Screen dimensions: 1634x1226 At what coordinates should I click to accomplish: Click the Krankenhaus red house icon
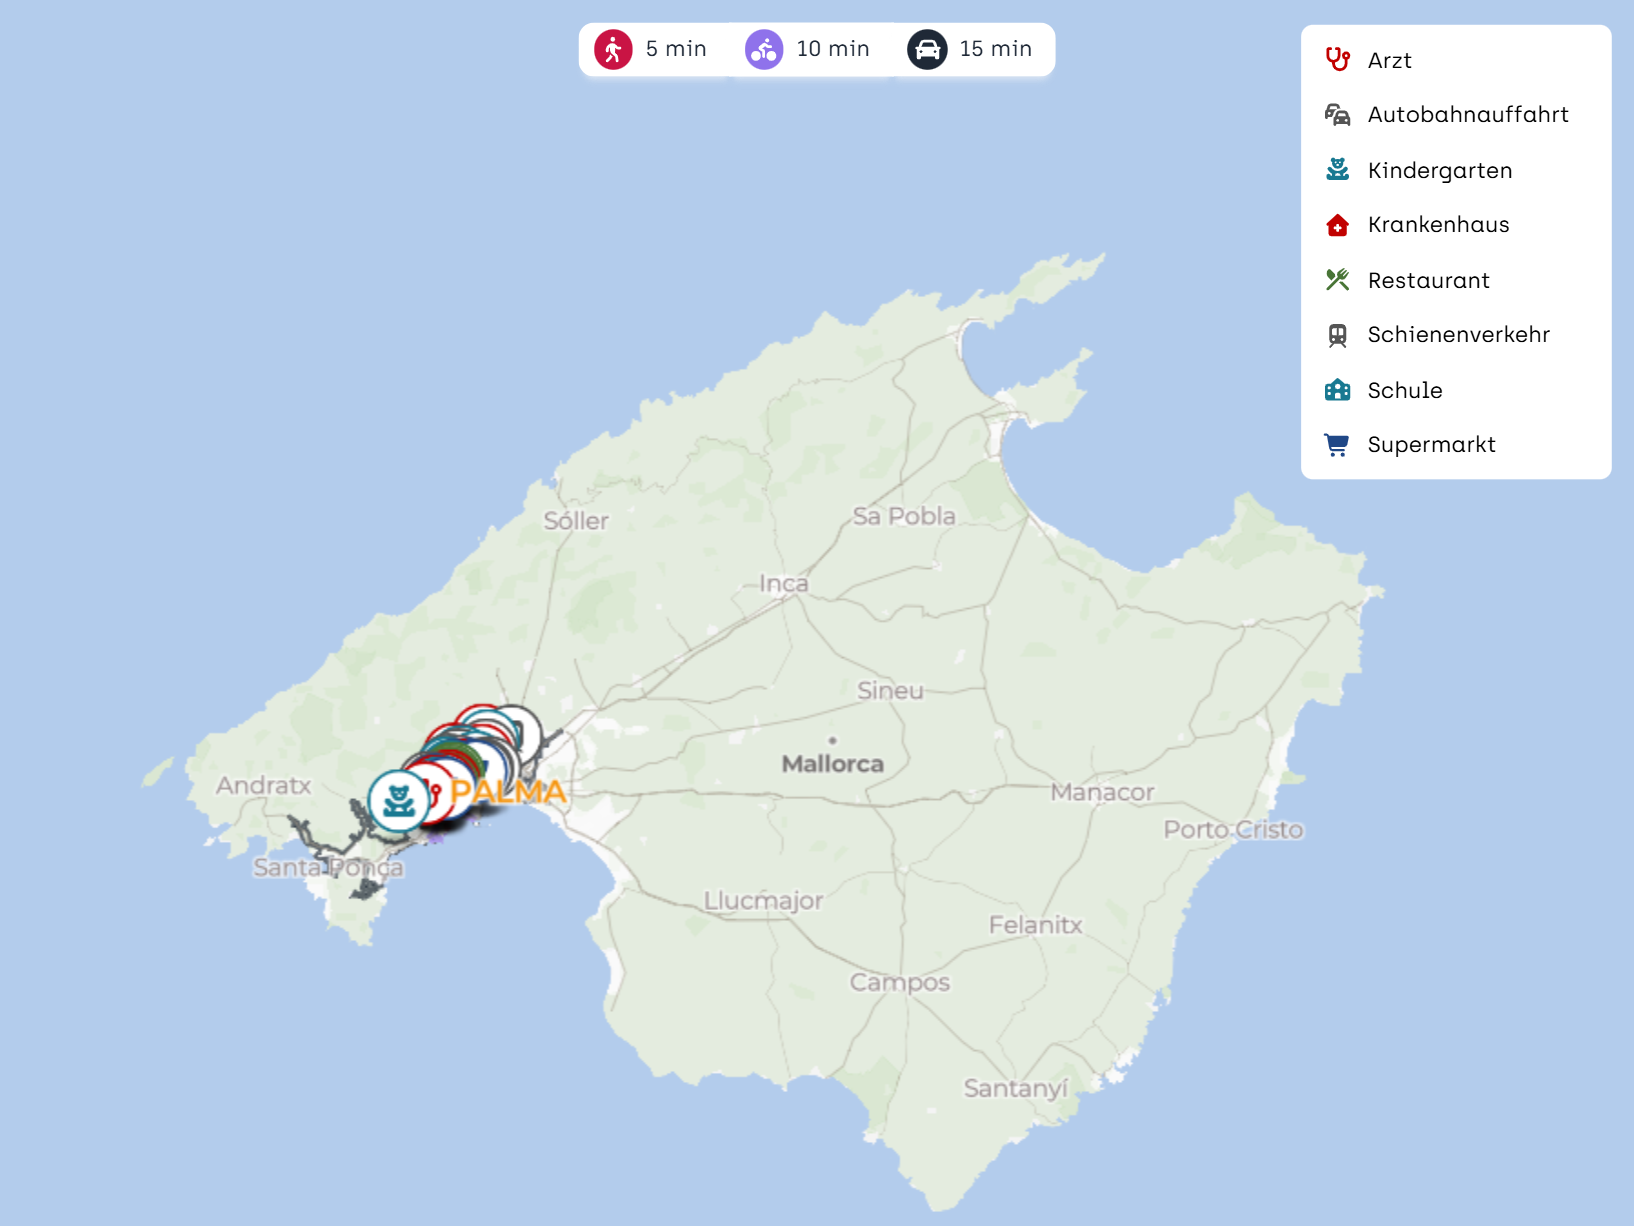click(1337, 225)
